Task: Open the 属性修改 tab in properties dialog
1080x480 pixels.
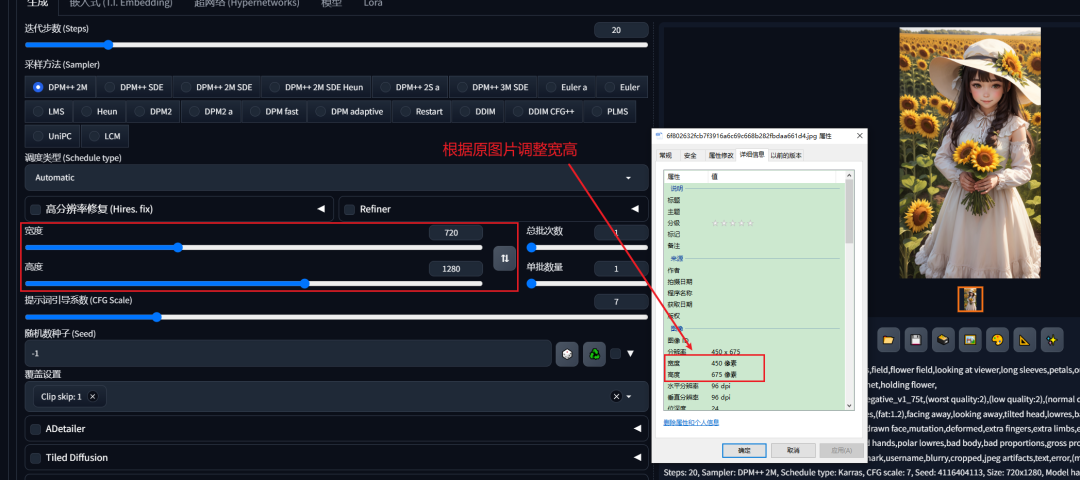Action: click(x=720, y=156)
